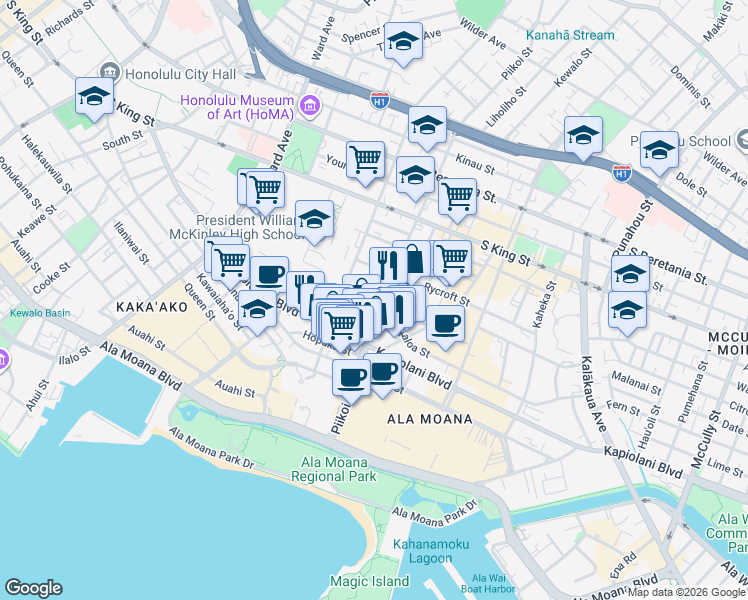Viewport: 748px width, 600px height.
Task: Select the Malanai St label
Action: point(636,383)
